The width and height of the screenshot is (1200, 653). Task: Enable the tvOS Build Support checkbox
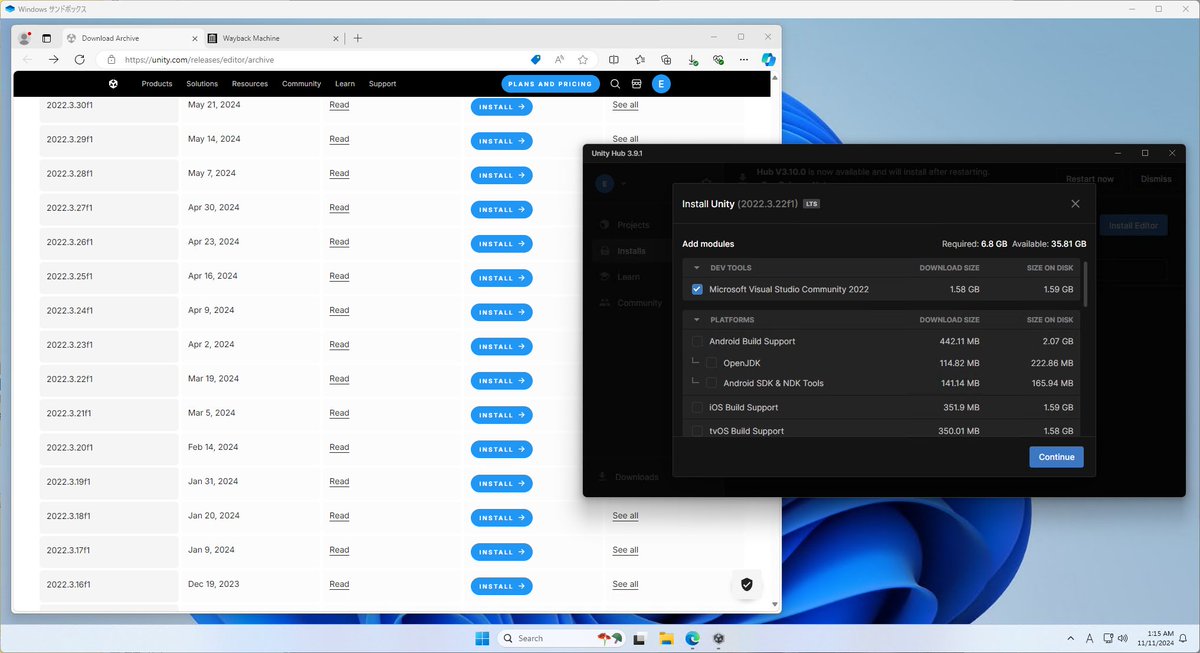(x=697, y=431)
